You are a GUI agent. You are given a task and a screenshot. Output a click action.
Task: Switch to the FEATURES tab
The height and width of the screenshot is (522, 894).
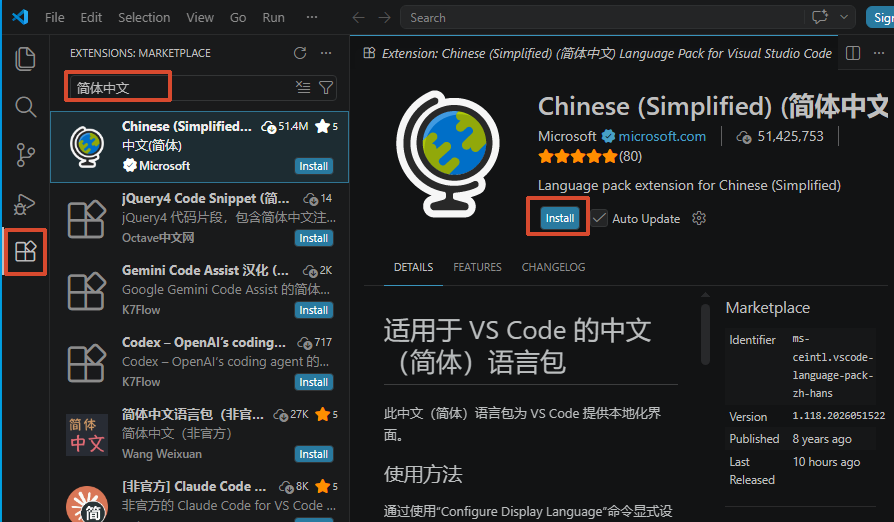(477, 267)
